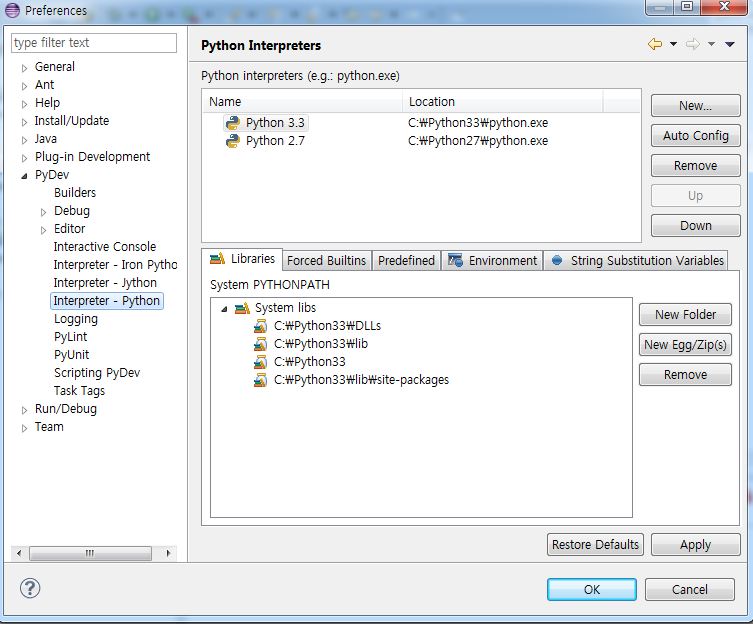Viewport: 753px width, 624px height.
Task: Expand the Help preferences node
Action: [x=24, y=104]
